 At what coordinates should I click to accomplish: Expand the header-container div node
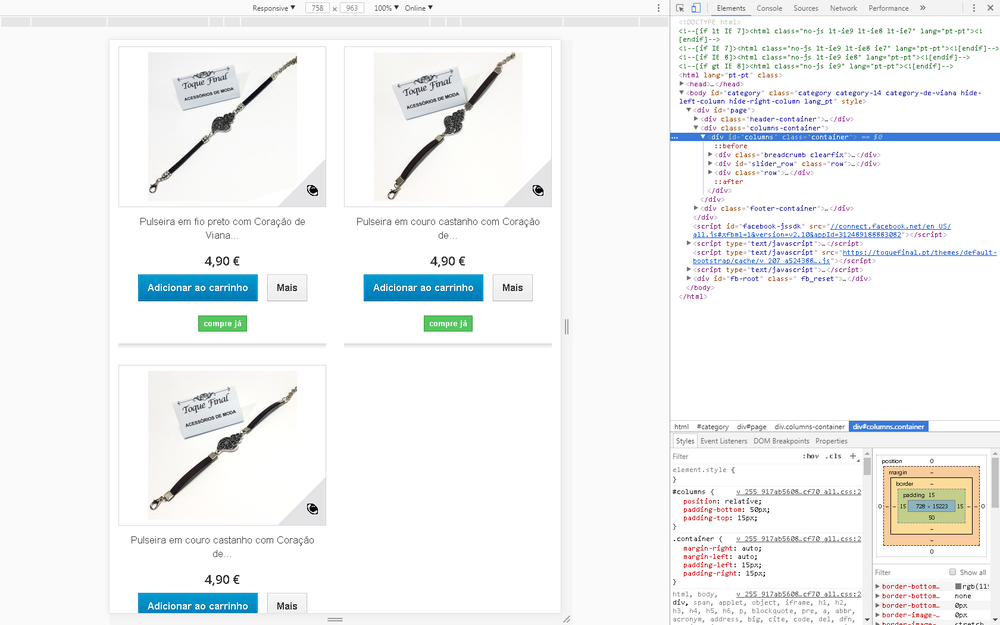696,119
